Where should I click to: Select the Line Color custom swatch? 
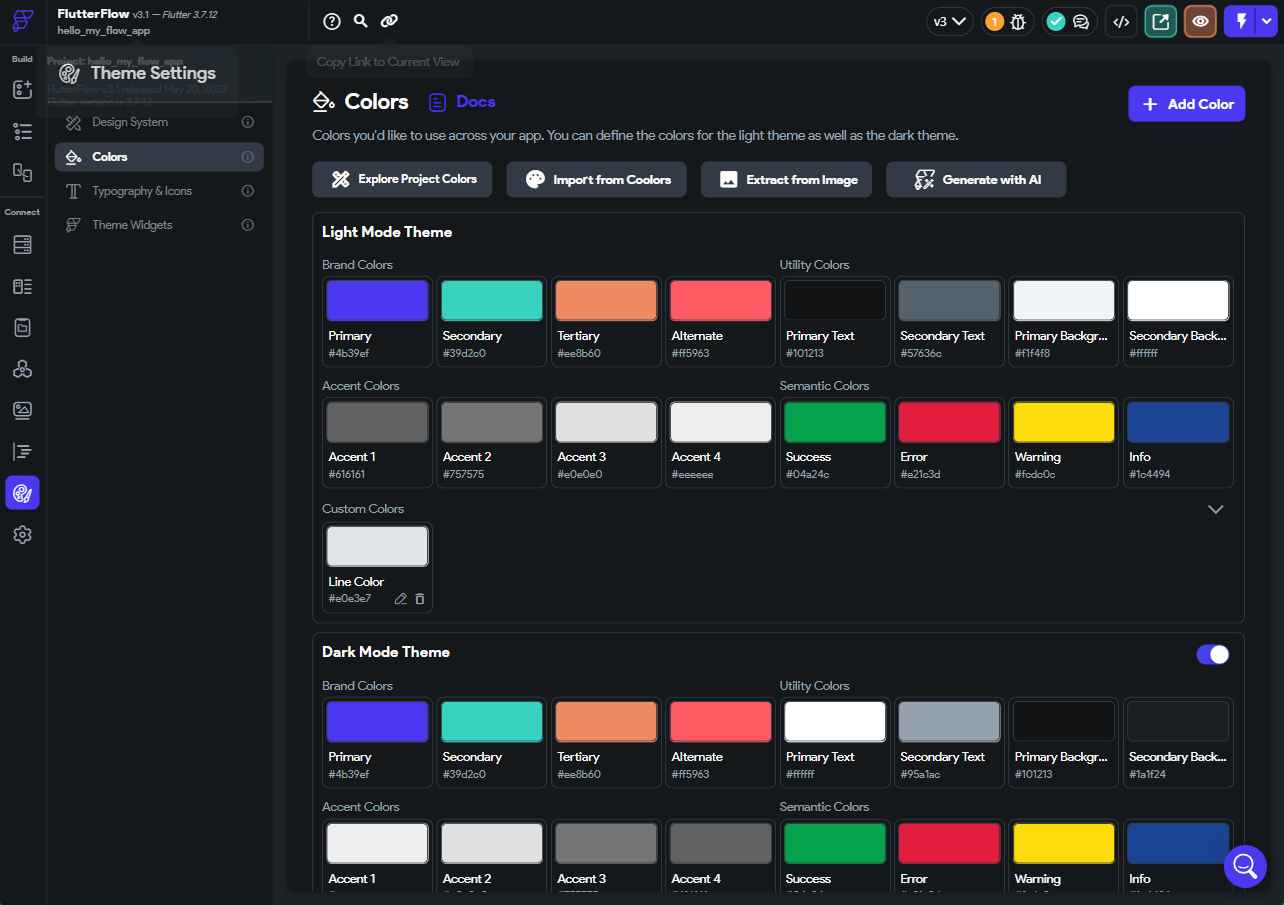[377, 546]
